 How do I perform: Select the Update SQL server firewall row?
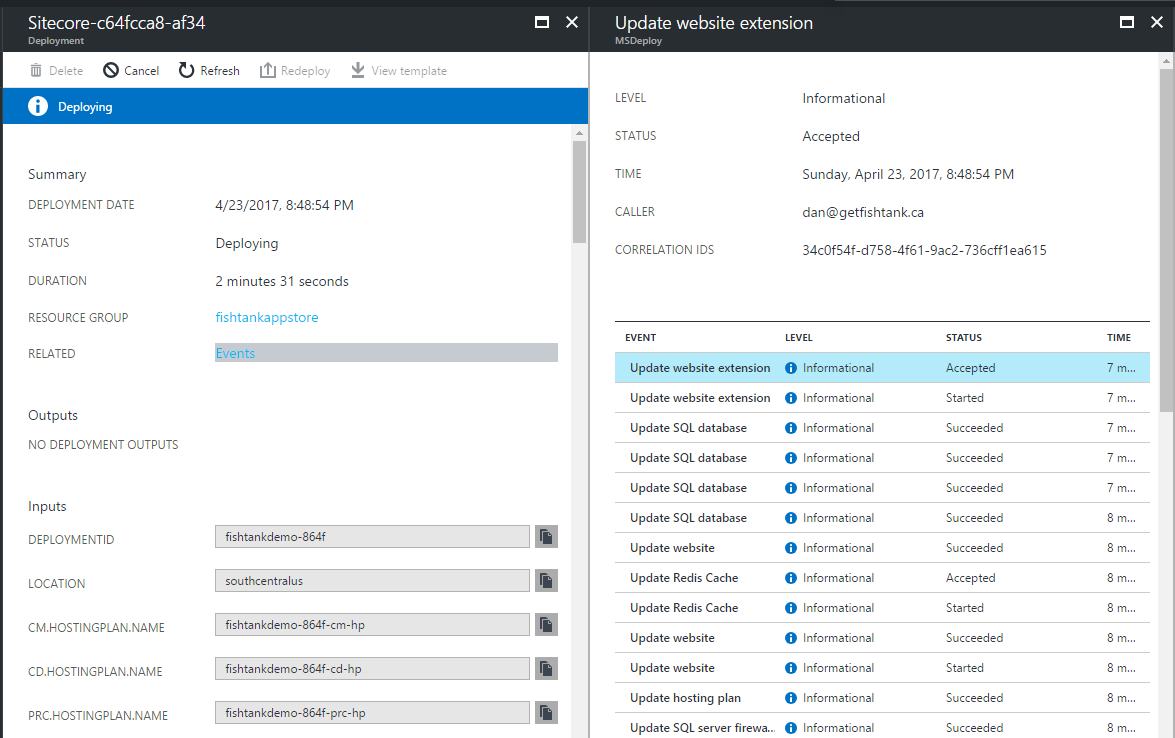(x=882, y=725)
